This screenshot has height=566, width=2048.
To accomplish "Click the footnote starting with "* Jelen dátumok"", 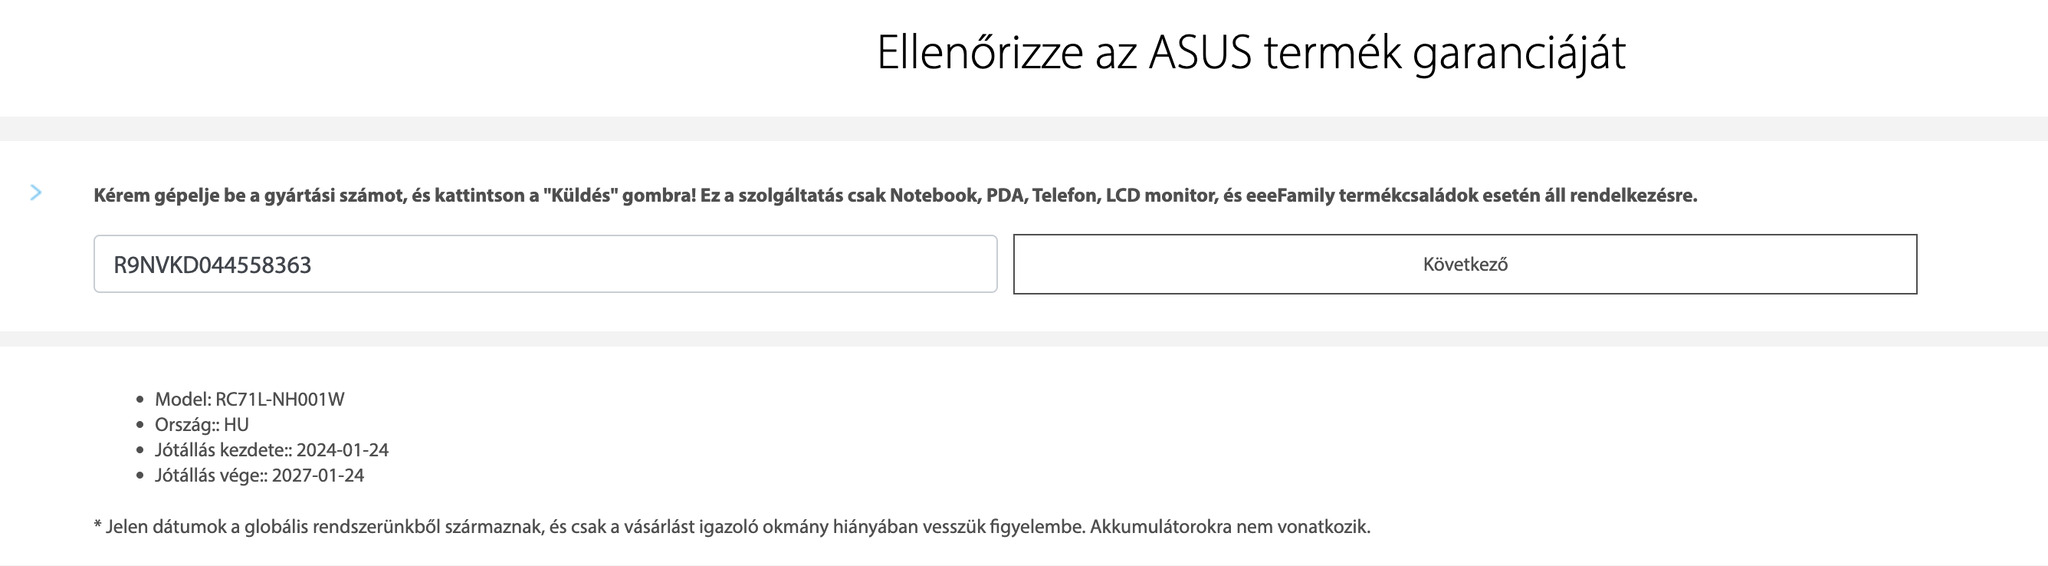I will (730, 527).
